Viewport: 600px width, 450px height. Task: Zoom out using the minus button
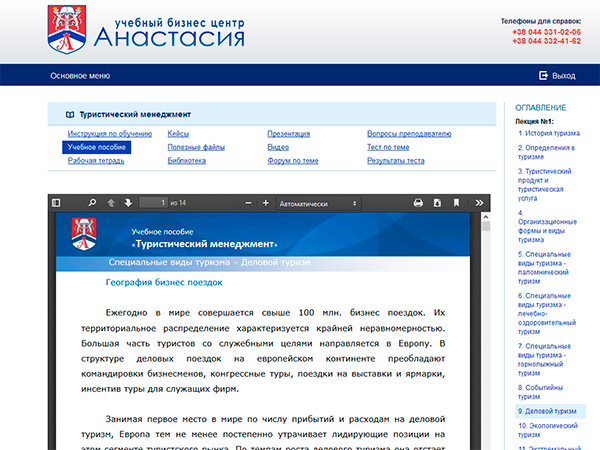(x=246, y=203)
